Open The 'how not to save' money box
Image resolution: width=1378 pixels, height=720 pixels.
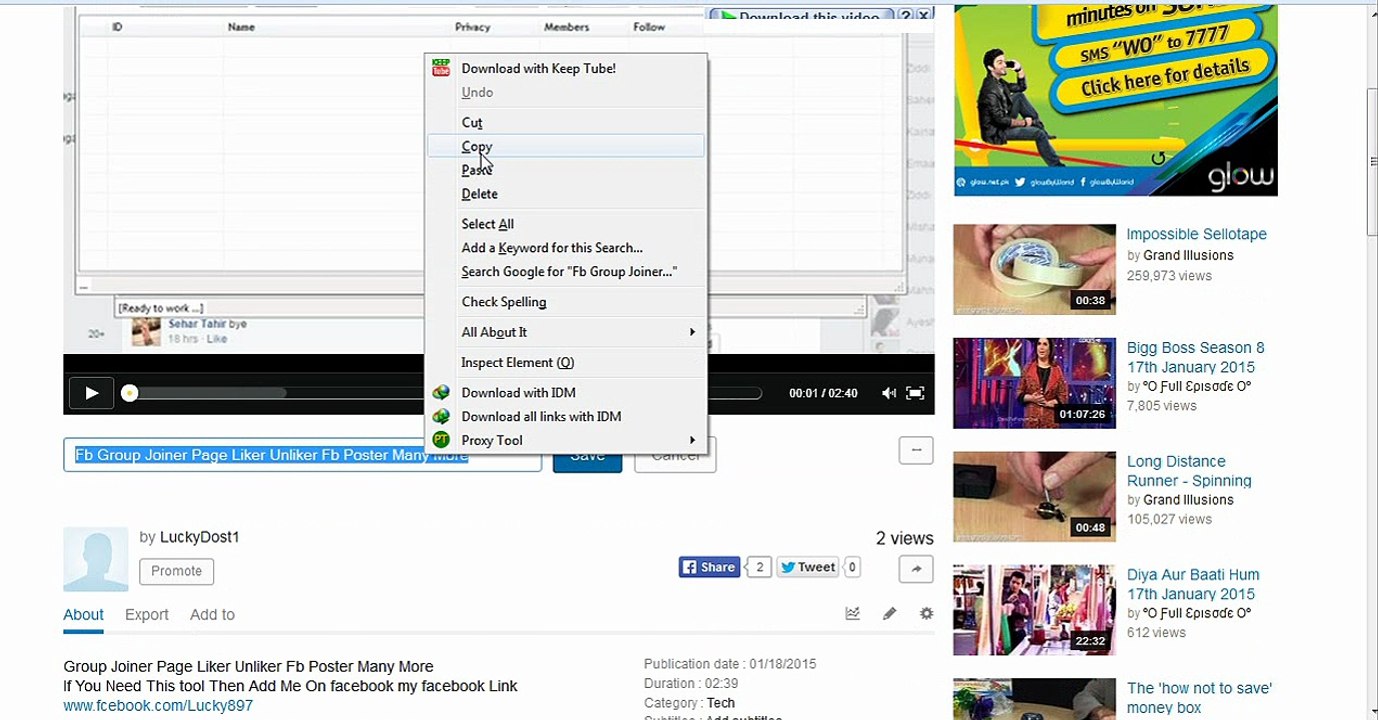click(x=1199, y=698)
